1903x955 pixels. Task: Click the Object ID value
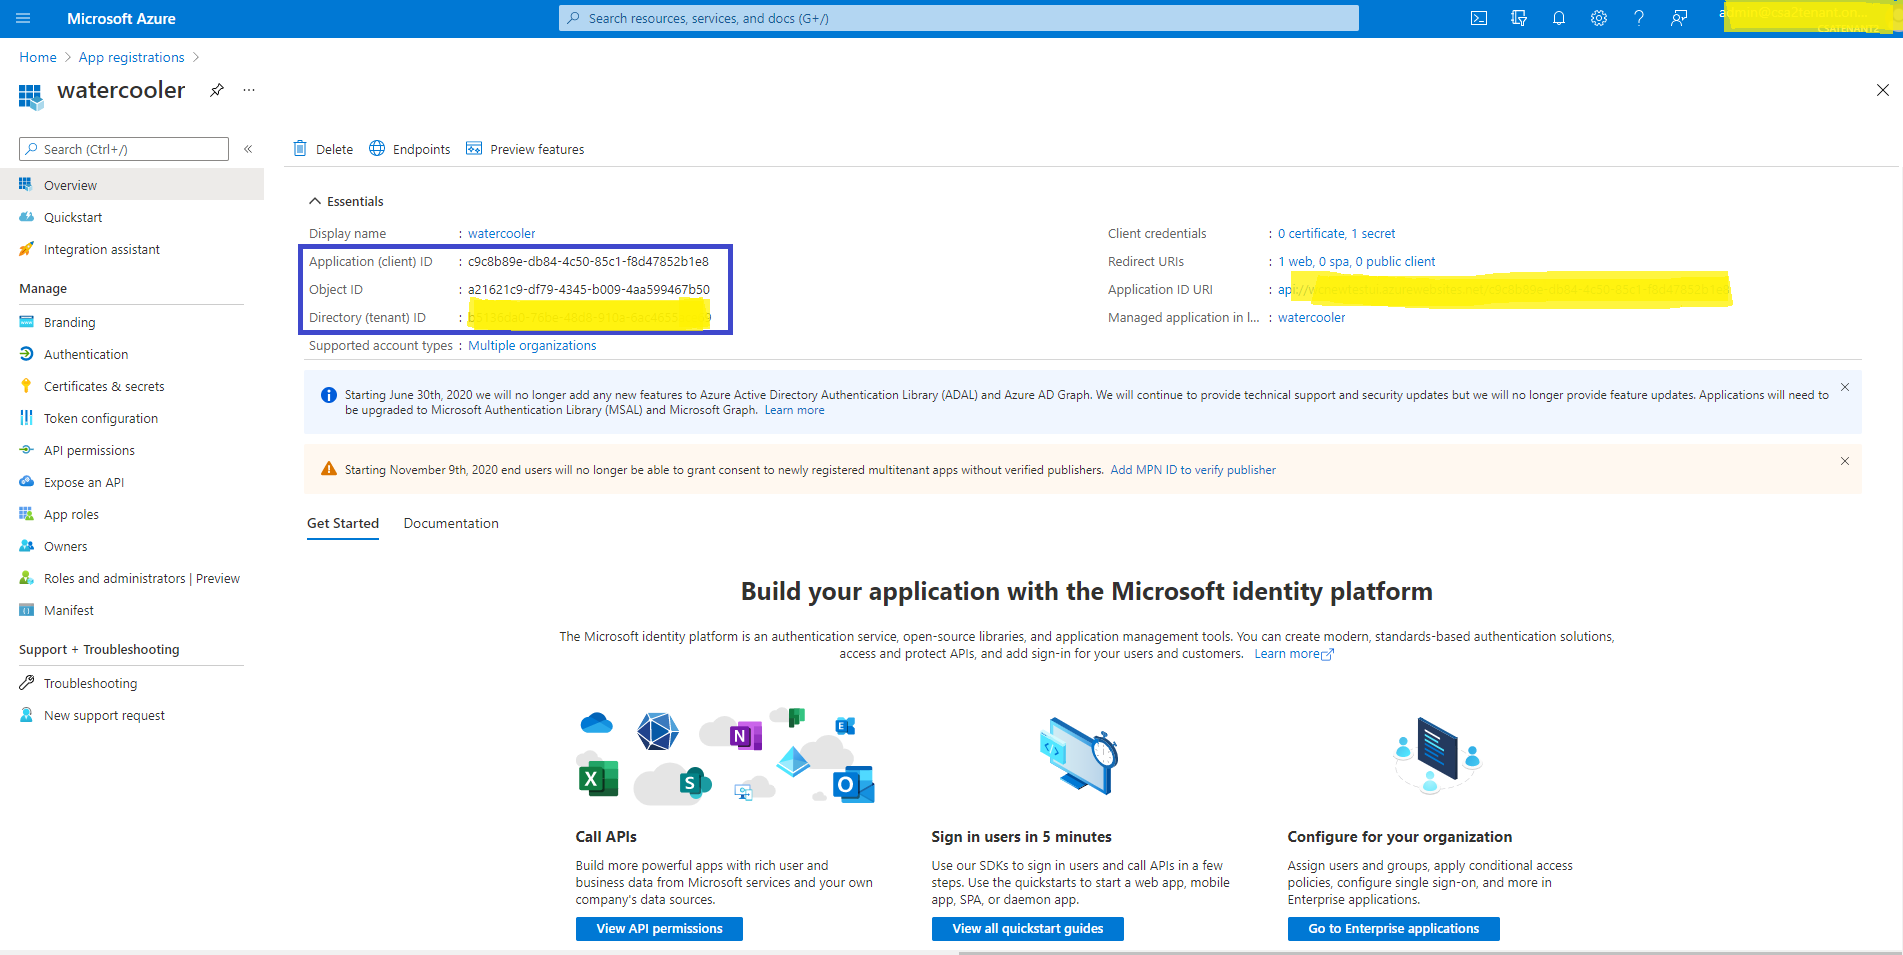[589, 289]
